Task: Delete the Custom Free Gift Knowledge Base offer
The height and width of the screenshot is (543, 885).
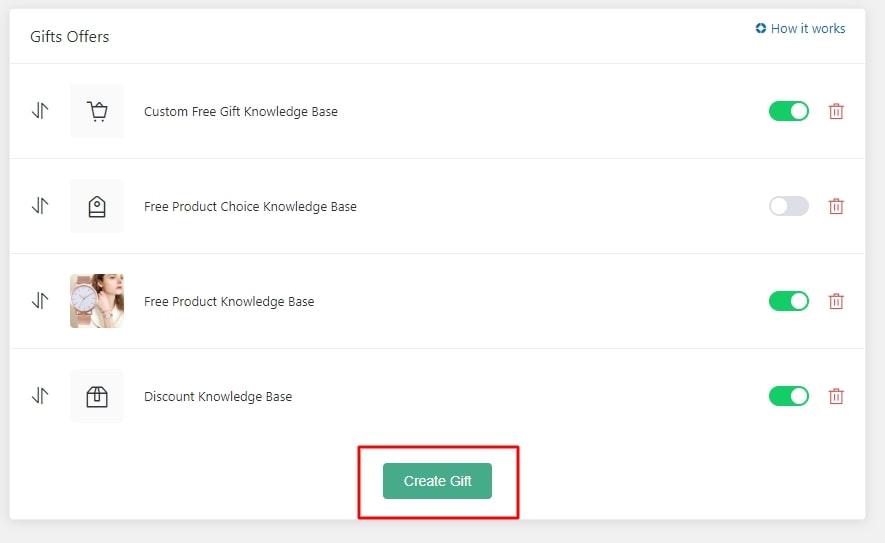Action: pos(836,111)
